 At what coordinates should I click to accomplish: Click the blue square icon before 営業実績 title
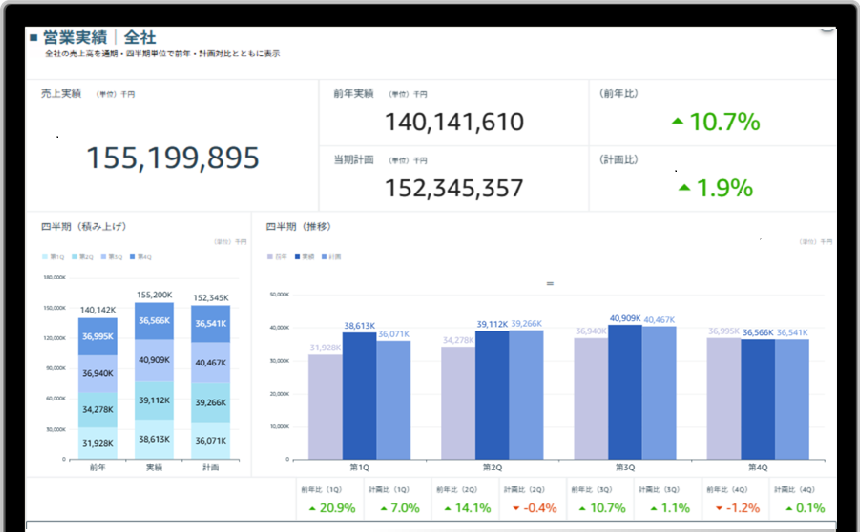coord(34,37)
